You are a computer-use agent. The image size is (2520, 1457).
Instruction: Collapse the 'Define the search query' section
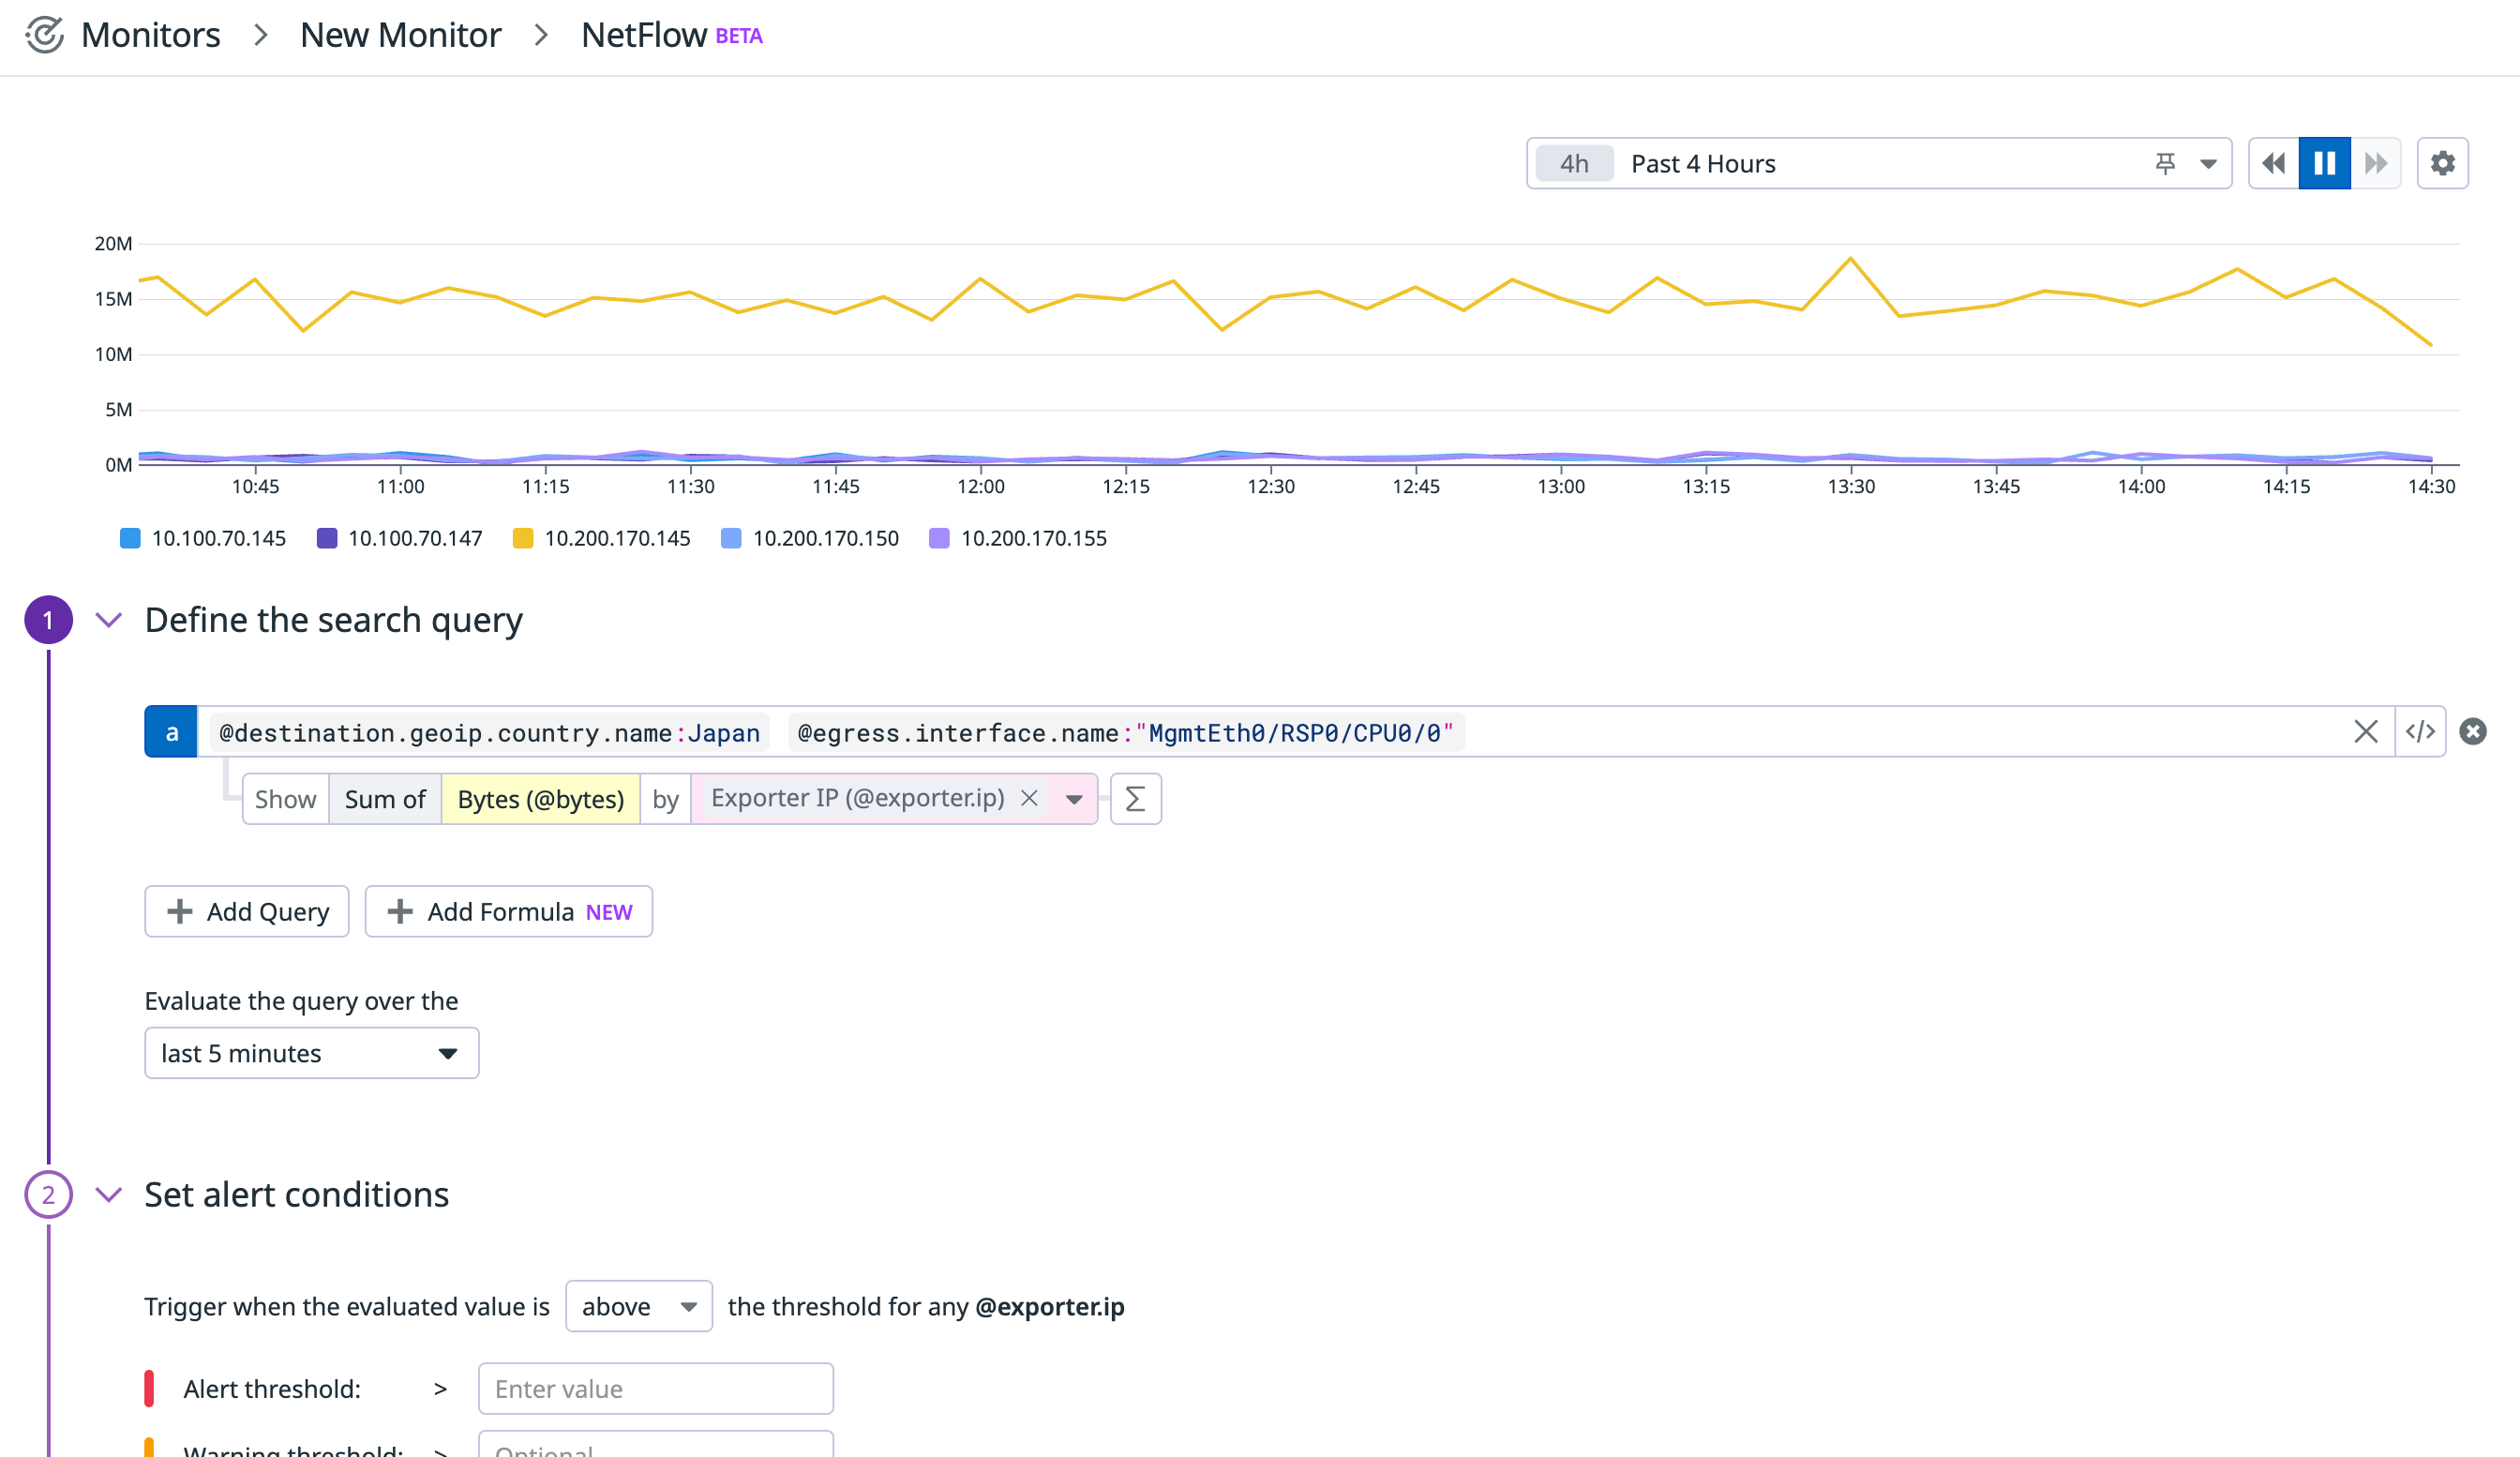(x=109, y=620)
